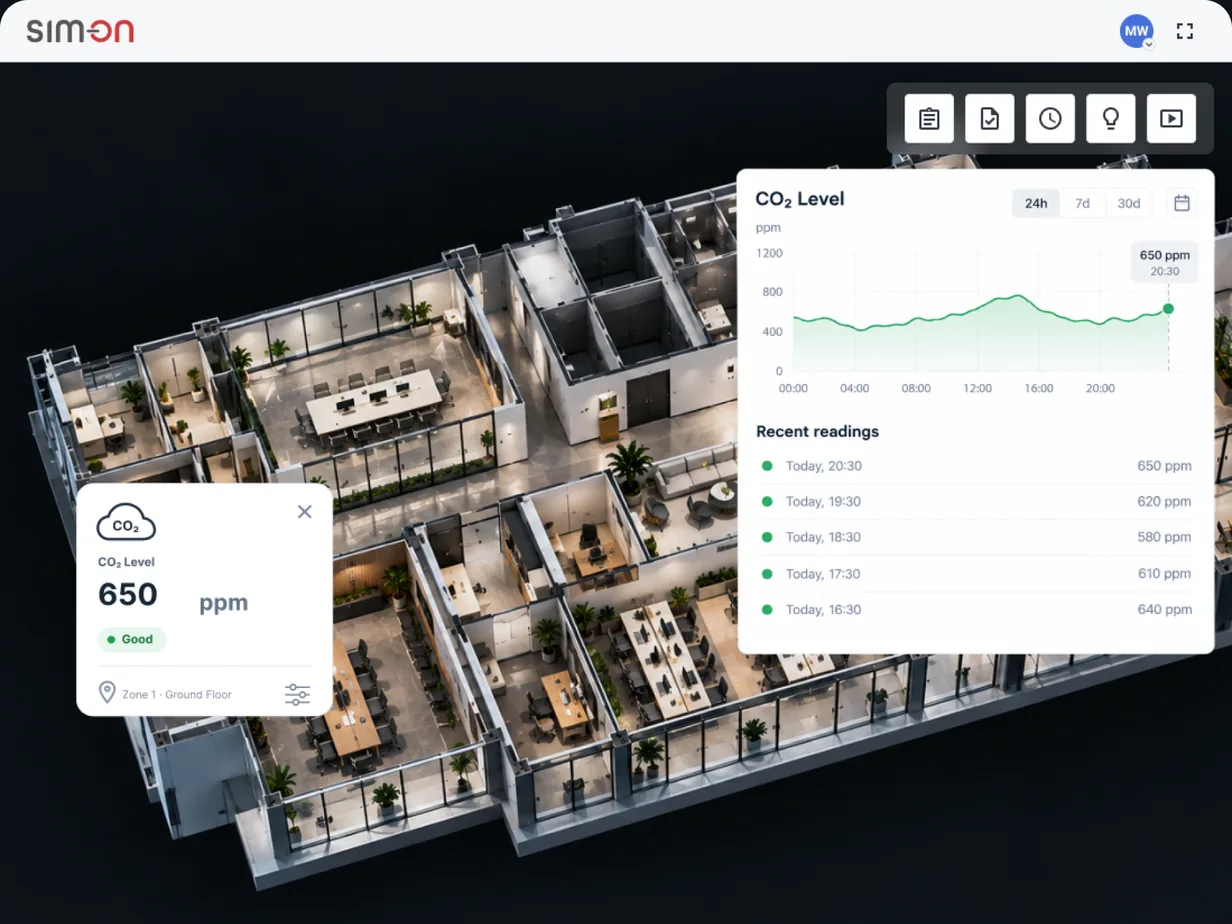Open the clock history toolbar icon
1232x924 pixels.
pos(1050,119)
